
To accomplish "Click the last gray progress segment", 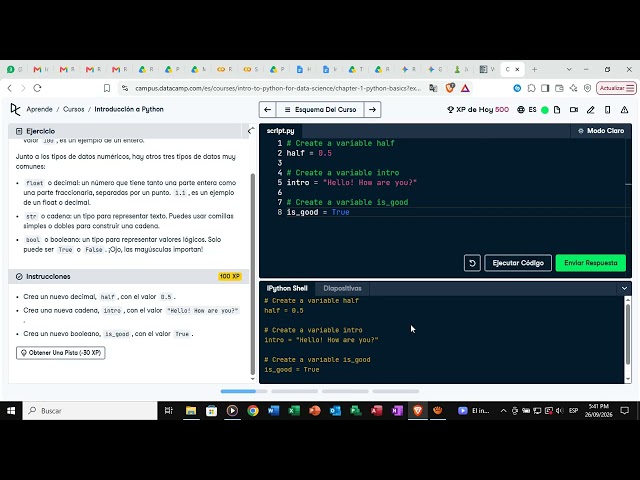I will point(396,391).
